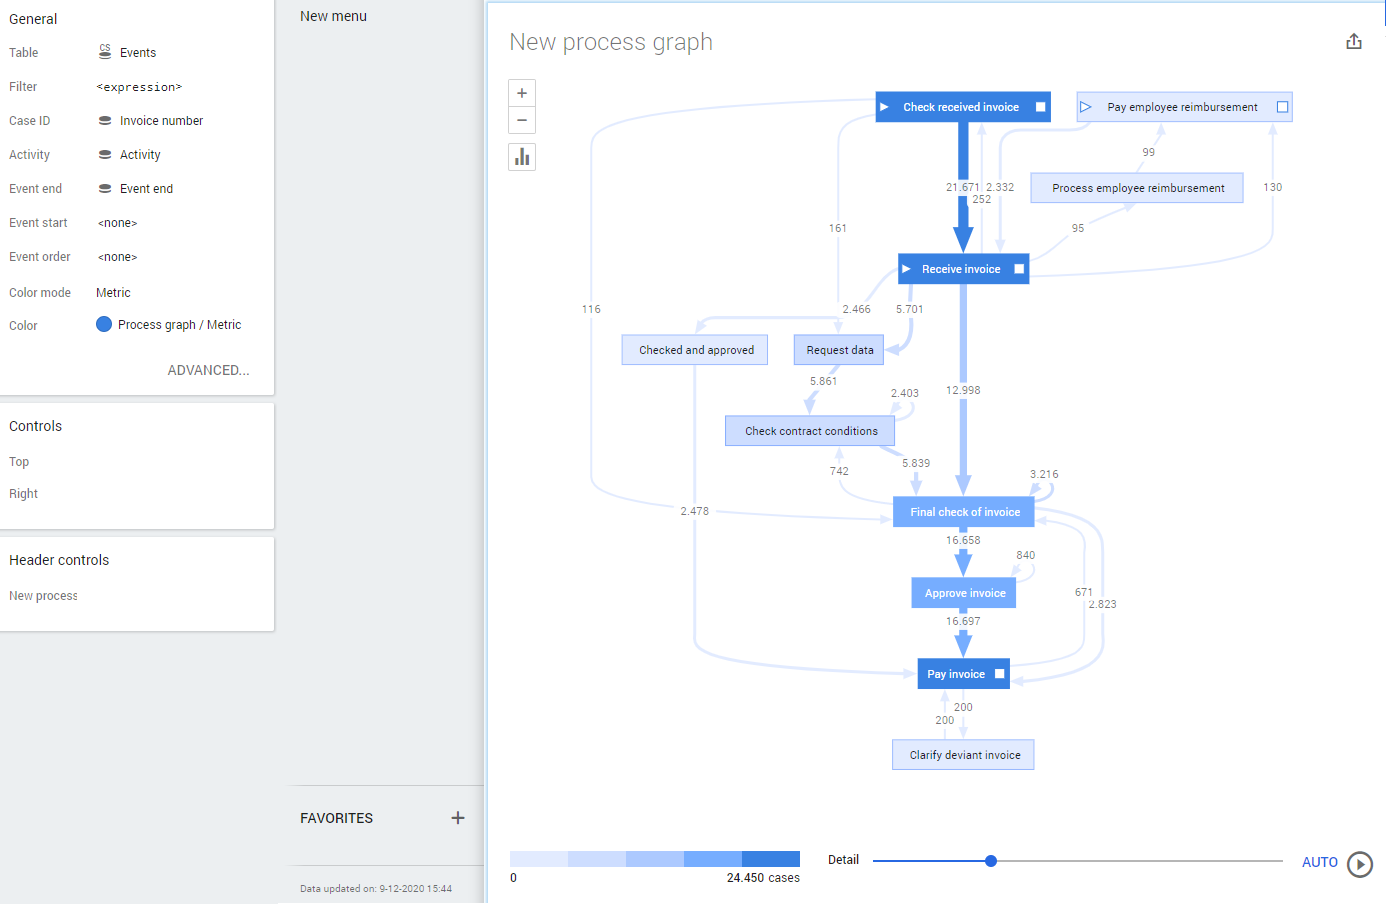Open the Event order none selector
The image size is (1386, 904).
(x=117, y=257)
